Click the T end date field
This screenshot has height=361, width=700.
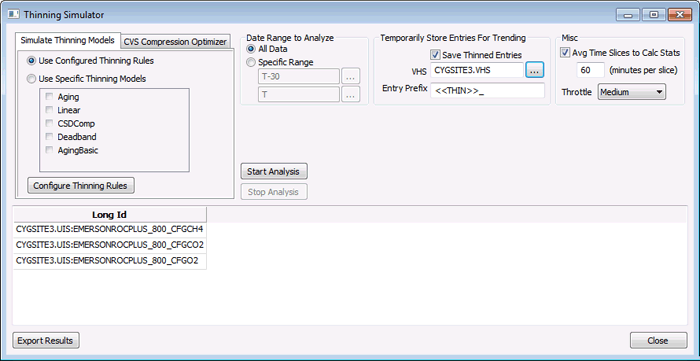pos(299,94)
